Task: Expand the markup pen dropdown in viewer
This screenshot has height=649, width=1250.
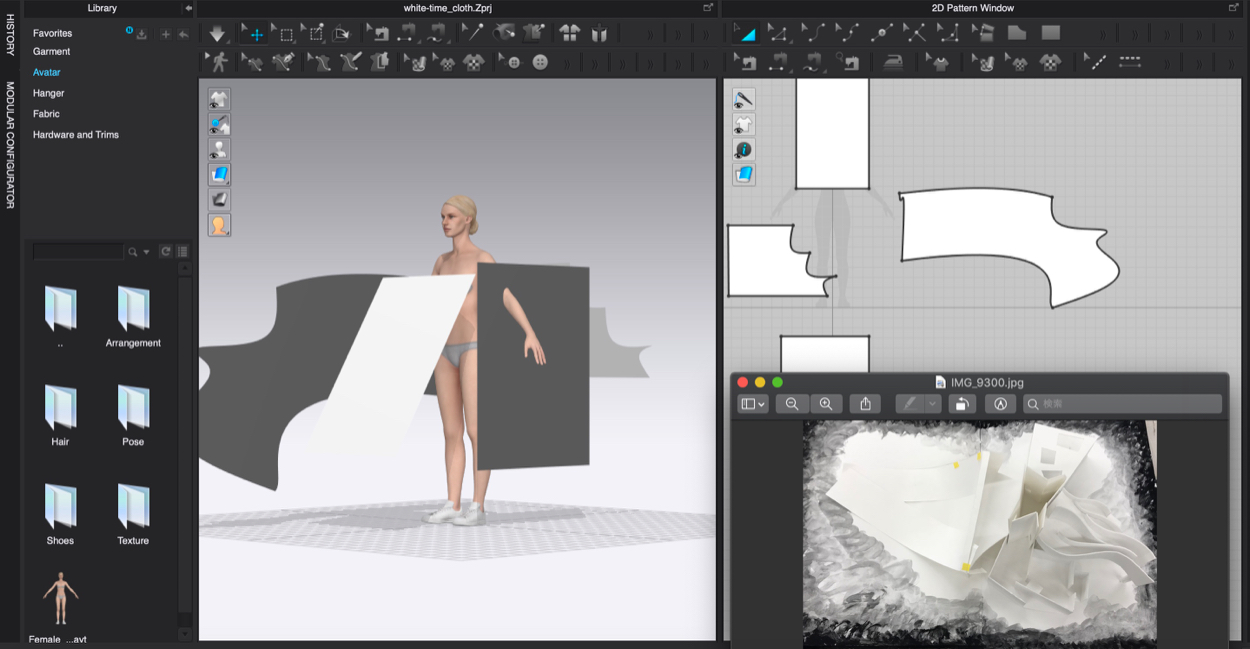Action: pyautogui.click(x=933, y=404)
